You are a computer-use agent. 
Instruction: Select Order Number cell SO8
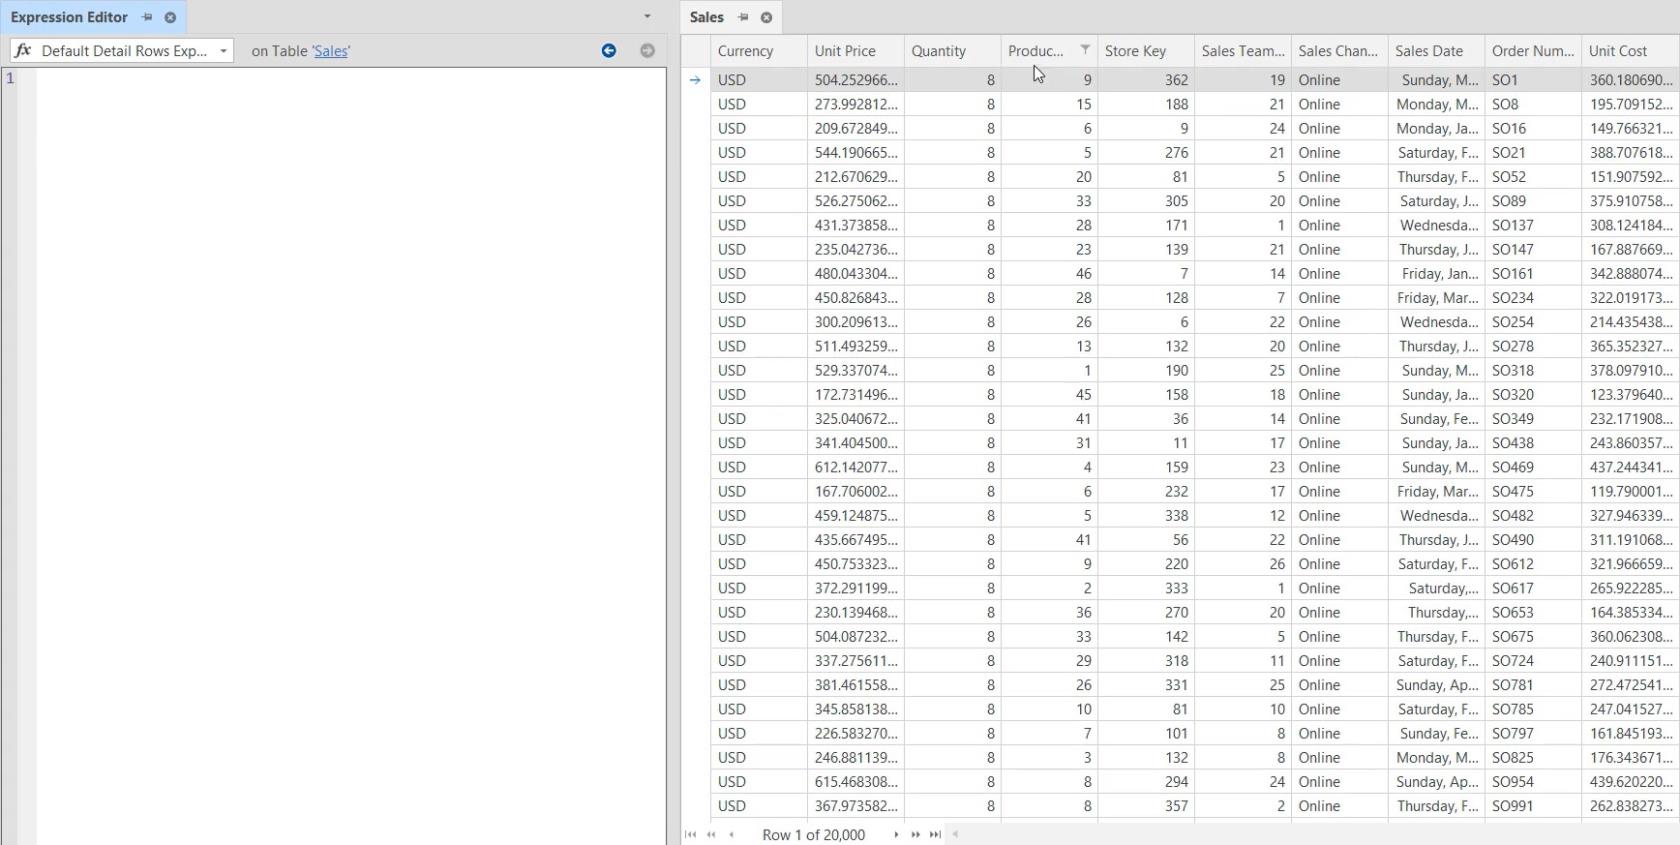click(1533, 104)
